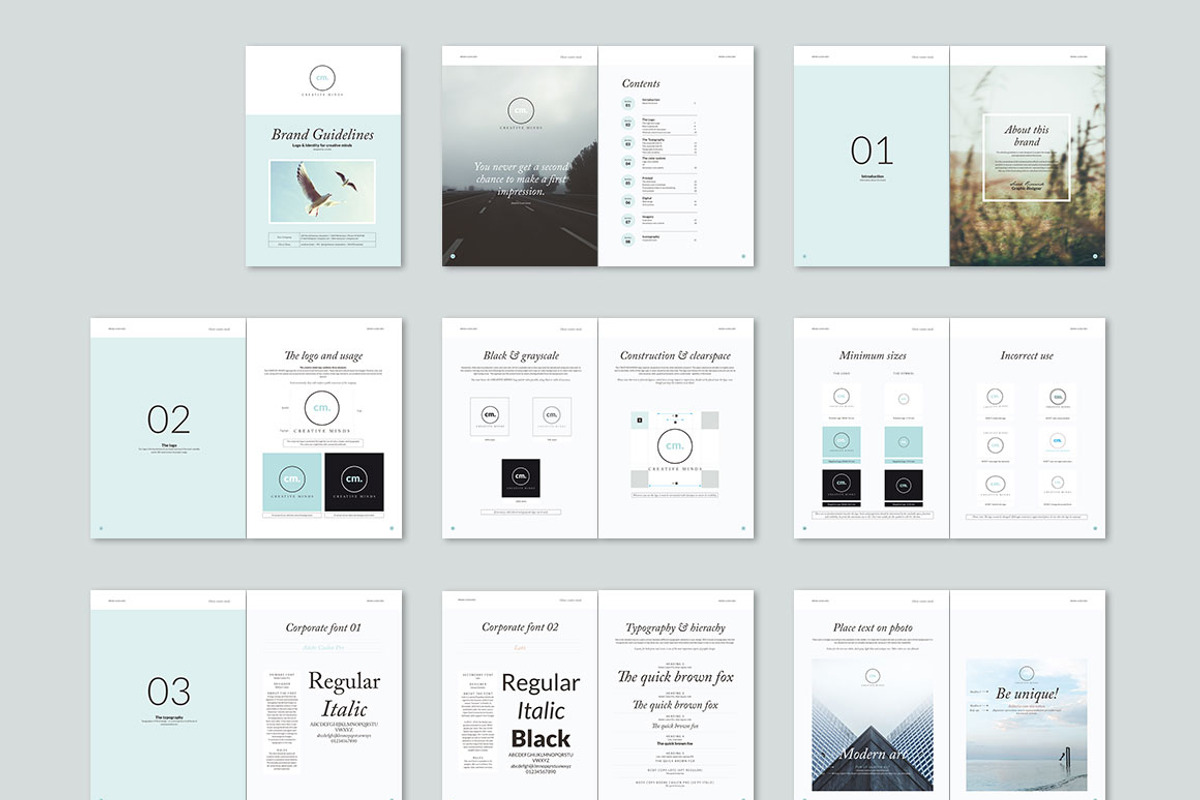Click 'The color system' entry in Contents

tap(654, 158)
